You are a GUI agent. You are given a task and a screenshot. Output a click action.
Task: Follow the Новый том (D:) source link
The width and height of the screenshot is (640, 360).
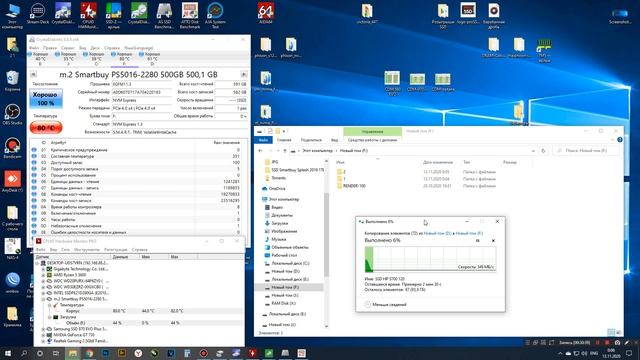coord(437,233)
